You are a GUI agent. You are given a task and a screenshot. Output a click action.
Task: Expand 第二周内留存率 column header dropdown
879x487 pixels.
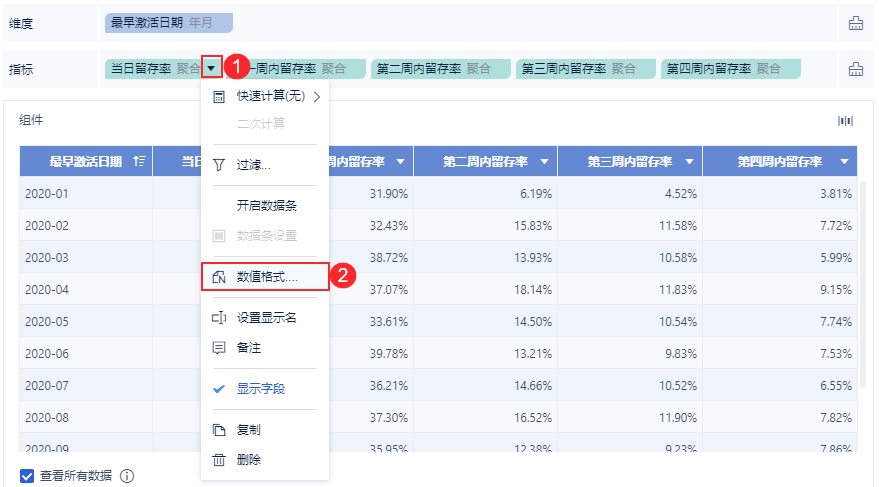[545, 162]
